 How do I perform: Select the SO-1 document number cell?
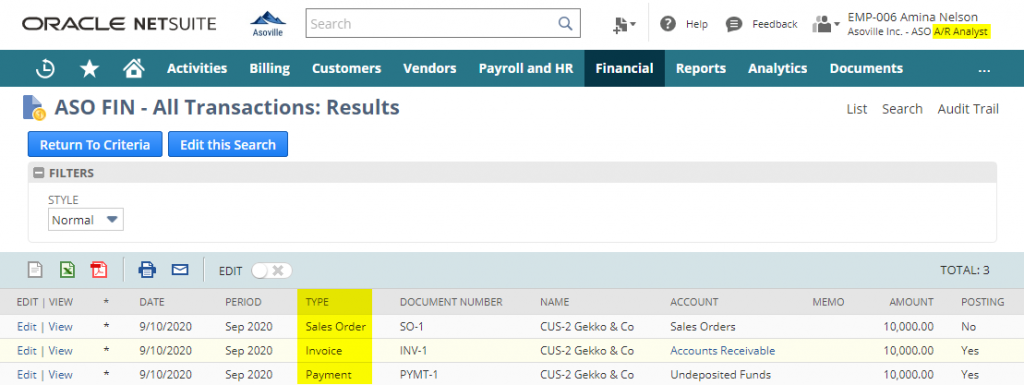pos(412,326)
